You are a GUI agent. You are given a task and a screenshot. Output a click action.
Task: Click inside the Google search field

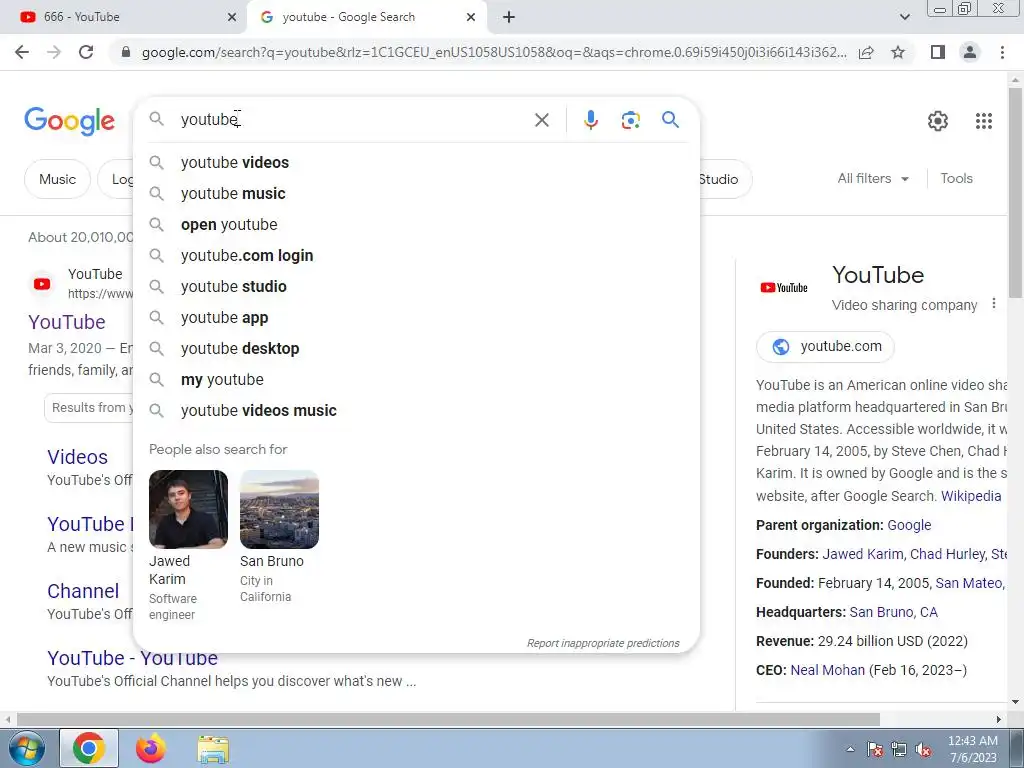pyautogui.click(x=353, y=120)
